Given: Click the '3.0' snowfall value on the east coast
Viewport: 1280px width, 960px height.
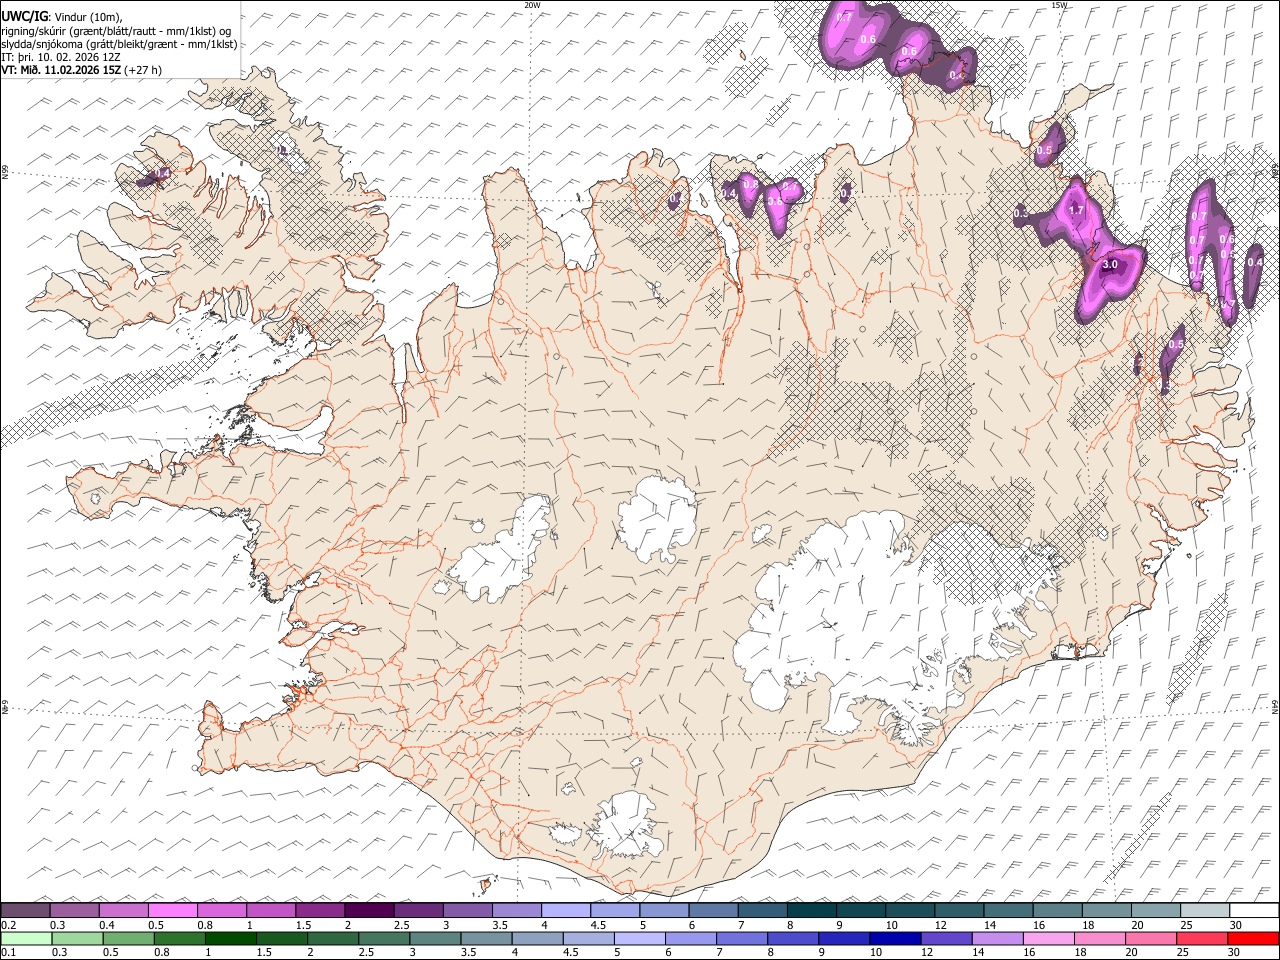Looking at the screenshot, I should [1109, 265].
